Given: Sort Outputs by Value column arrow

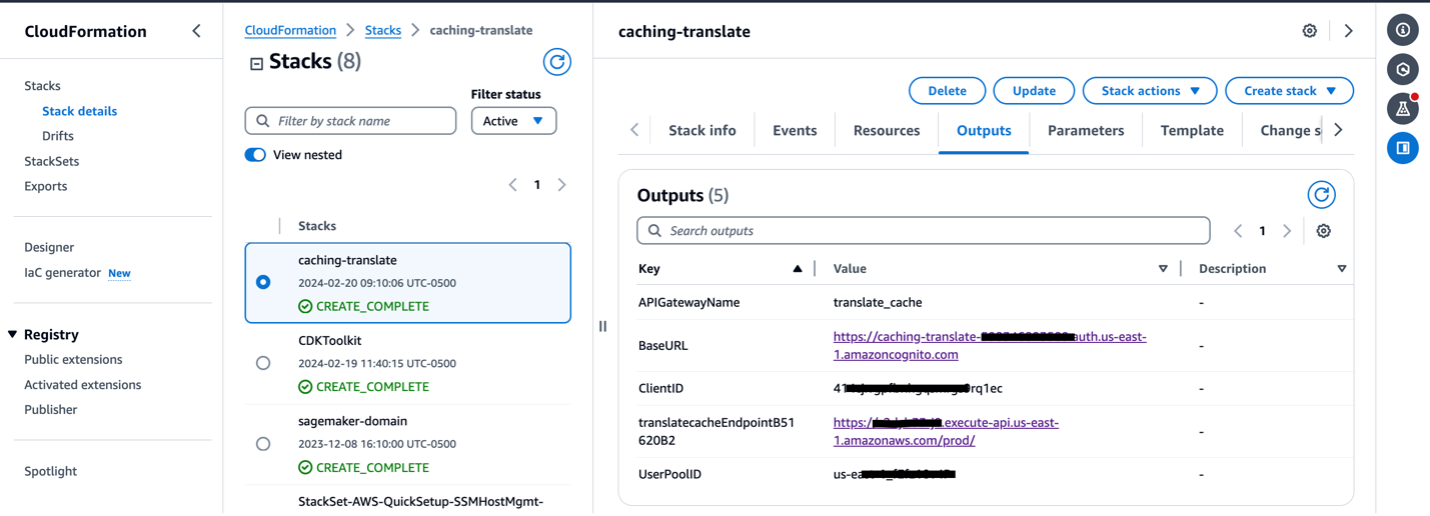Looking at the screenshot, I should point(1163,269).
